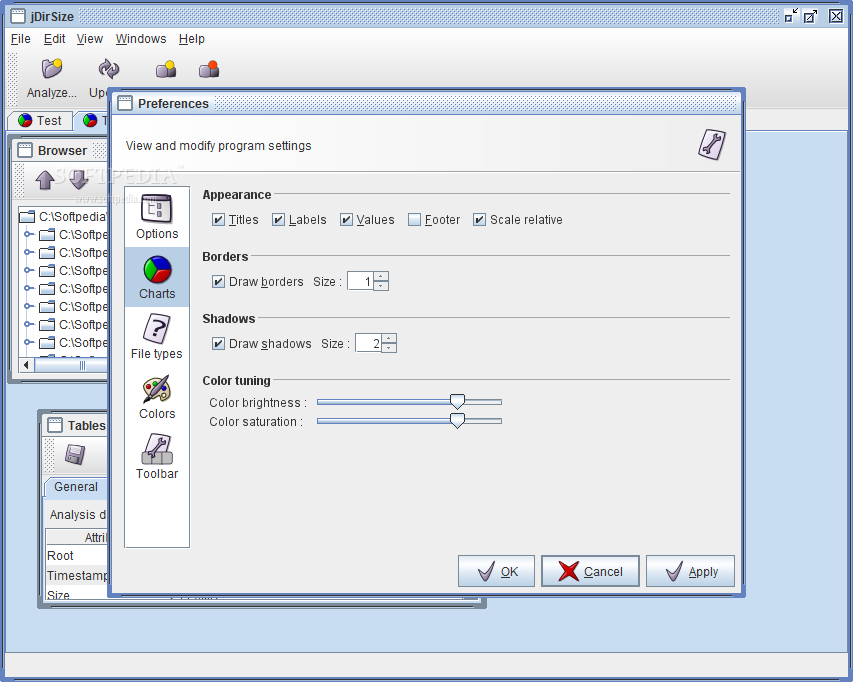The image size is (853, 682).
Task: Select the Root row in Tables window
Action: 77,555
